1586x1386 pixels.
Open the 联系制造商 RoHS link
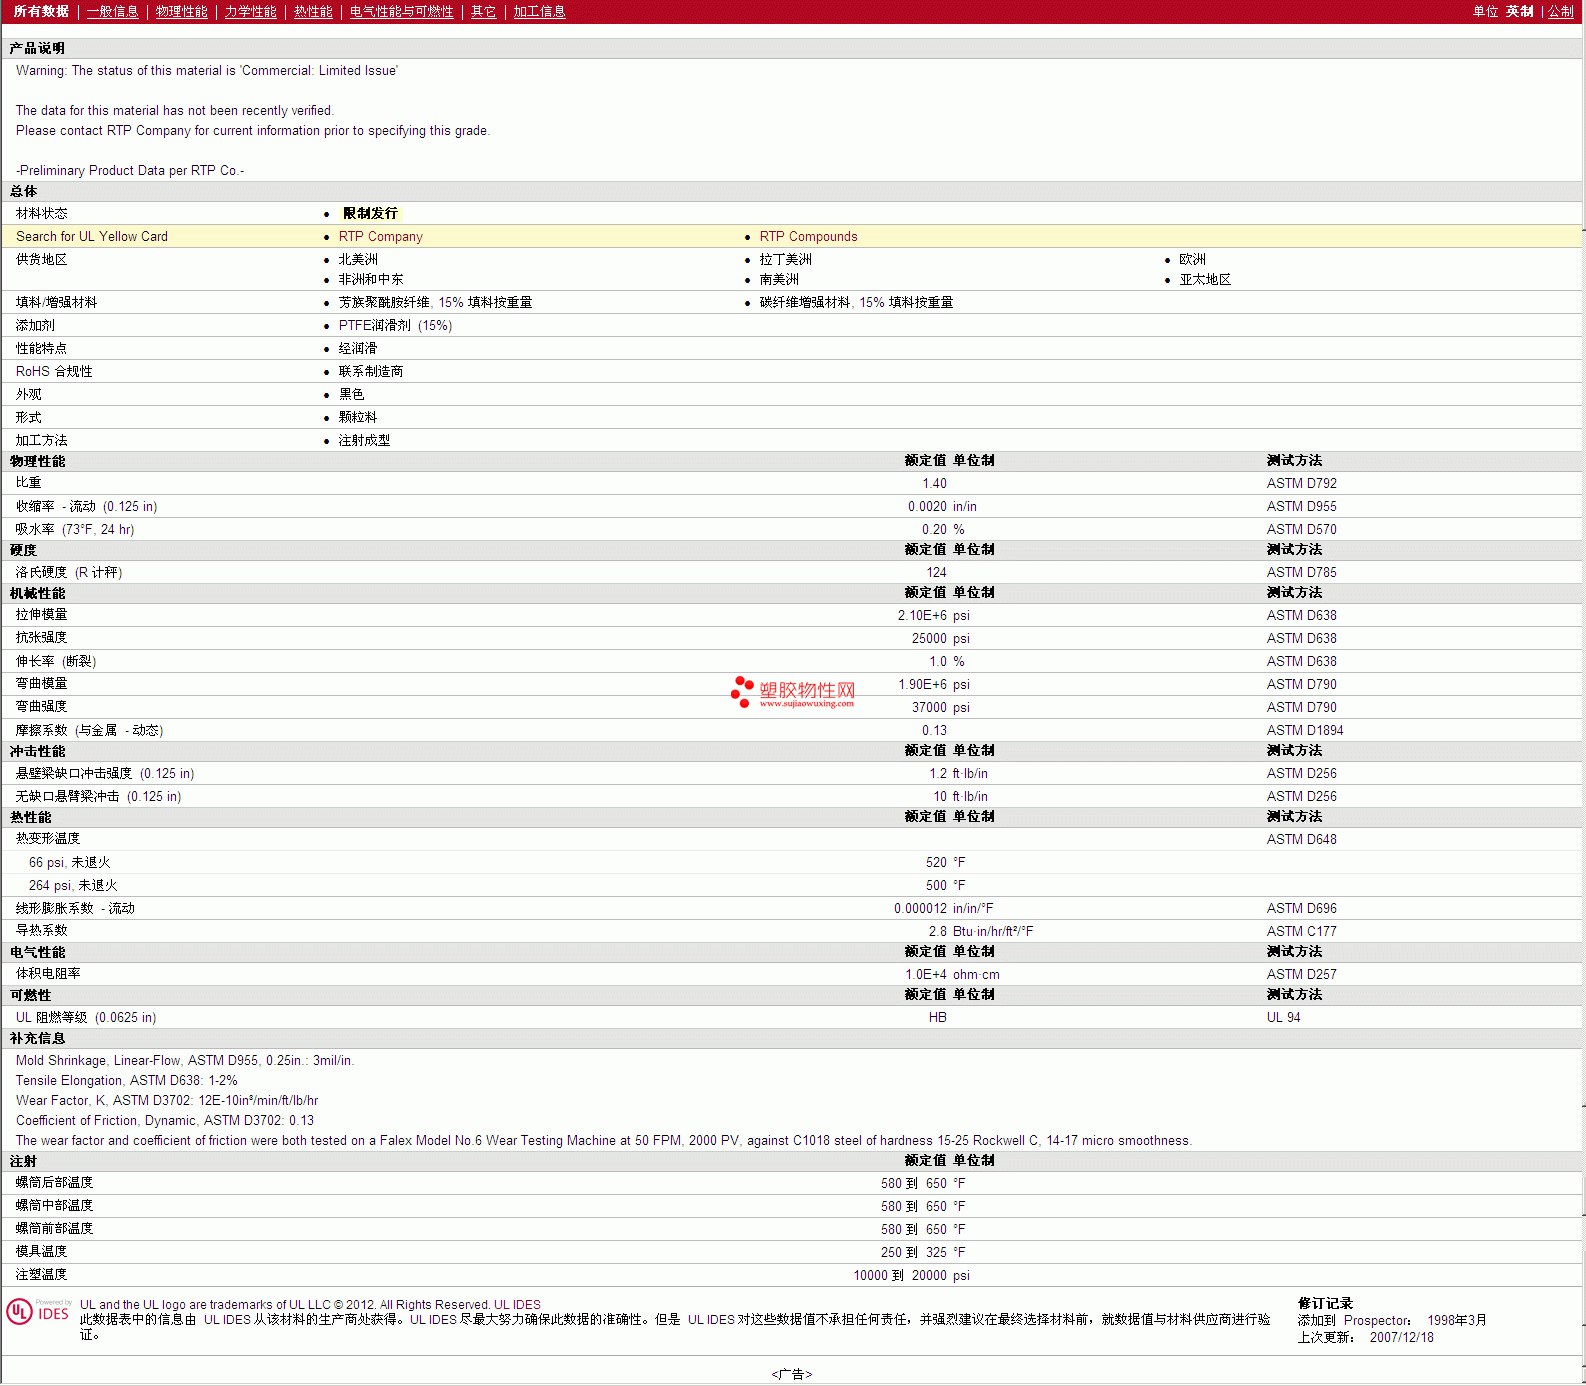(x=371, y=372)
